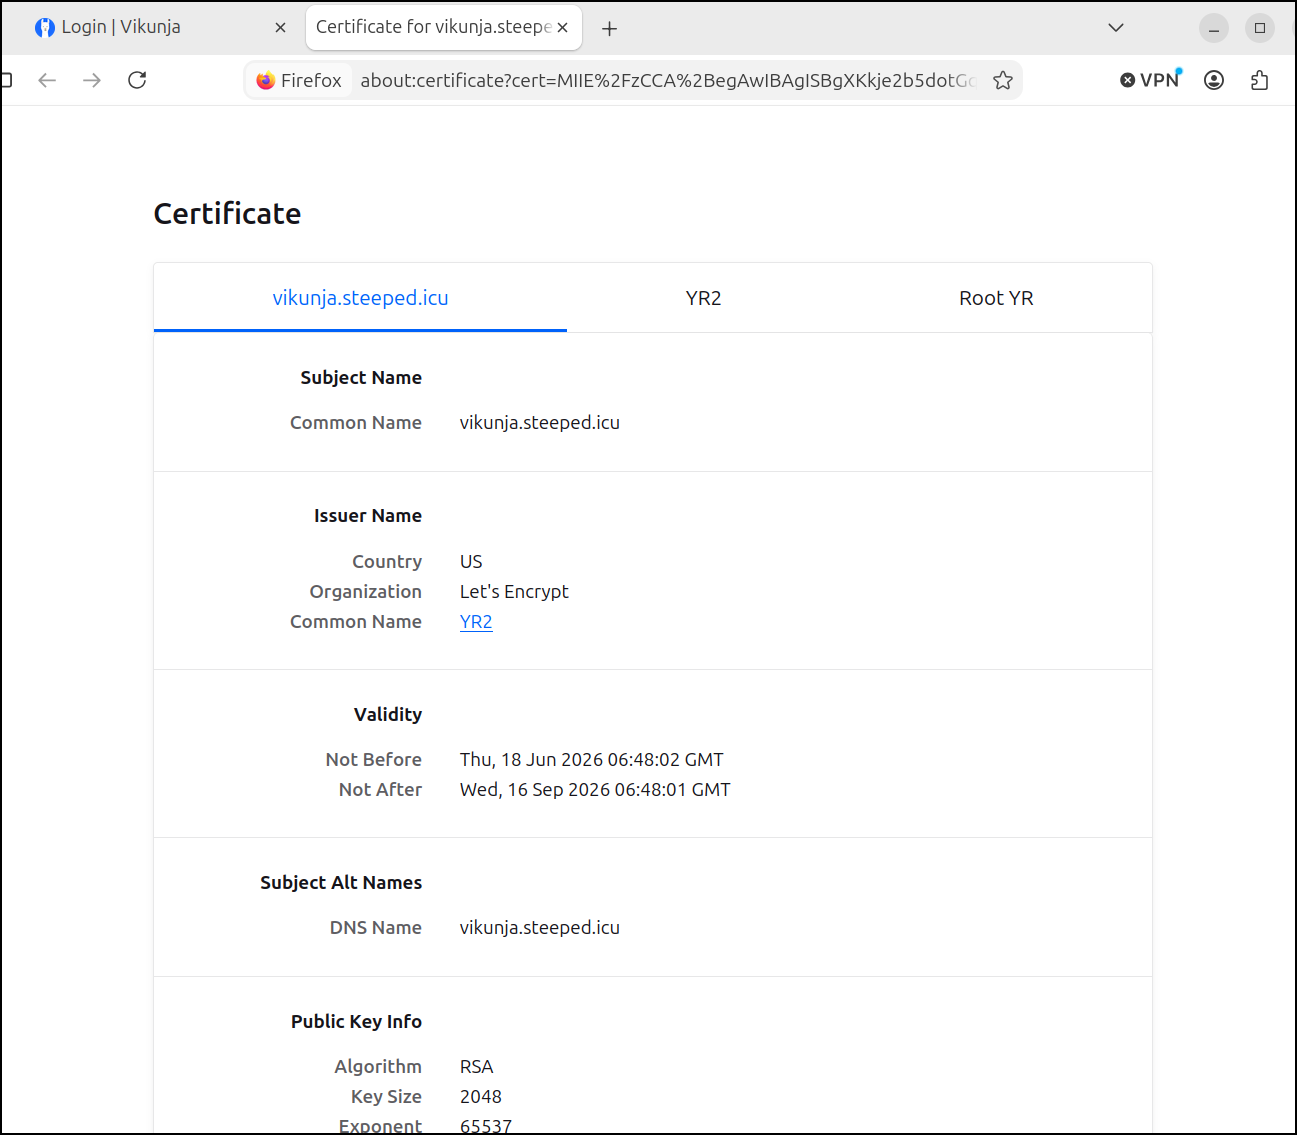This screenshot has width=1297, height=1135.
Task: Select the Root YR certificate tab
Action: [996, 298]
